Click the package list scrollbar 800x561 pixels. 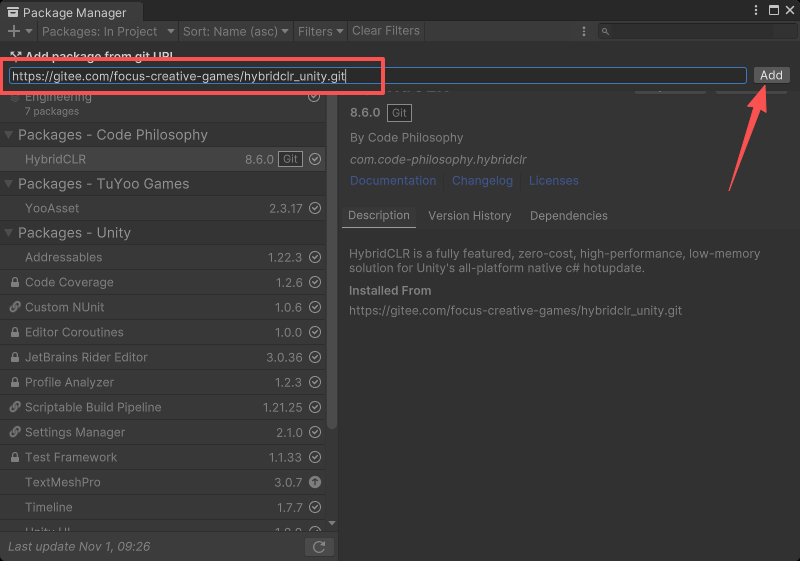(332, 263)
